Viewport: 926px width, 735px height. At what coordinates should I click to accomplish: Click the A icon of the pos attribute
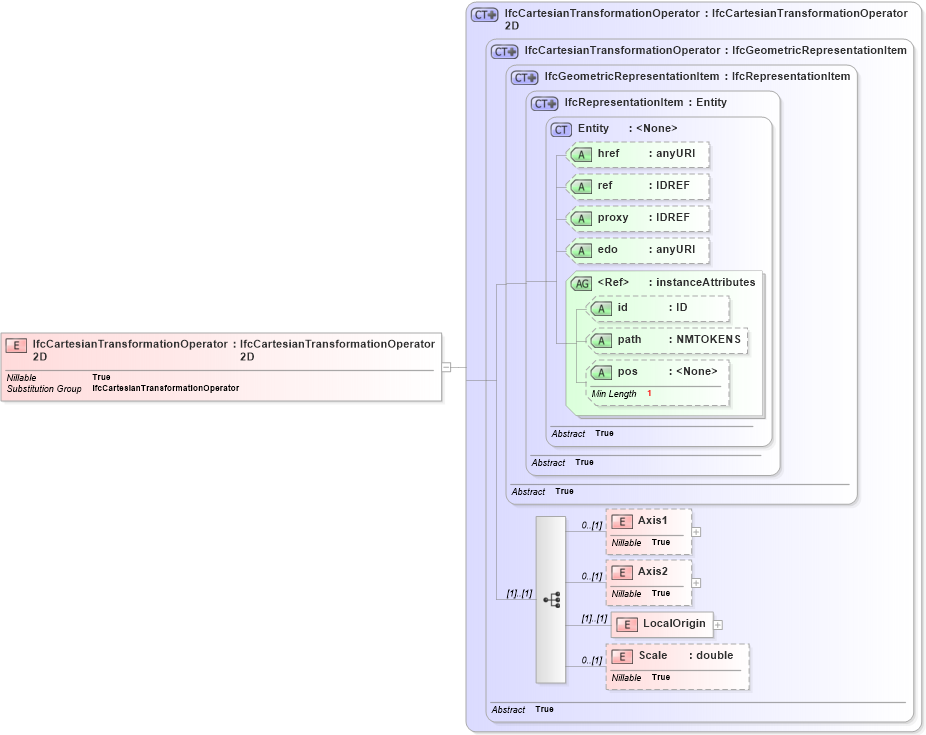pyautogui.click(x=602, y=371)
